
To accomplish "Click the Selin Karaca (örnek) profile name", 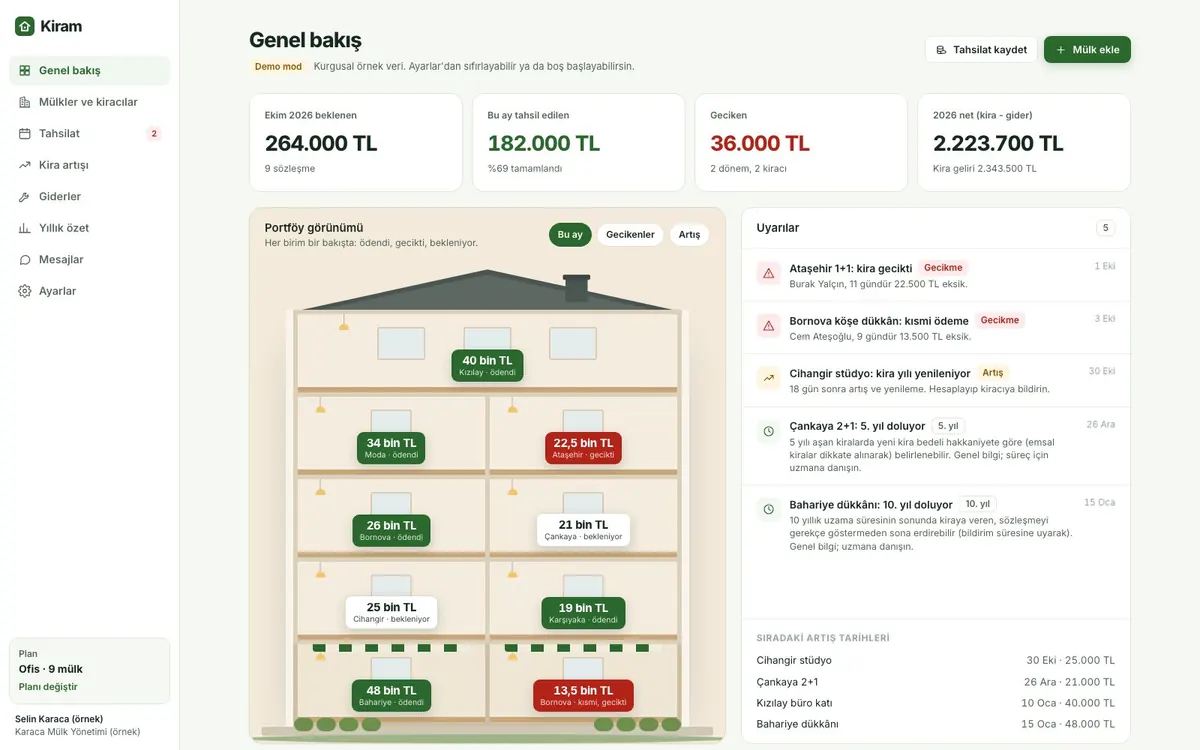I will pyautogui.click(x=59, y=719).
